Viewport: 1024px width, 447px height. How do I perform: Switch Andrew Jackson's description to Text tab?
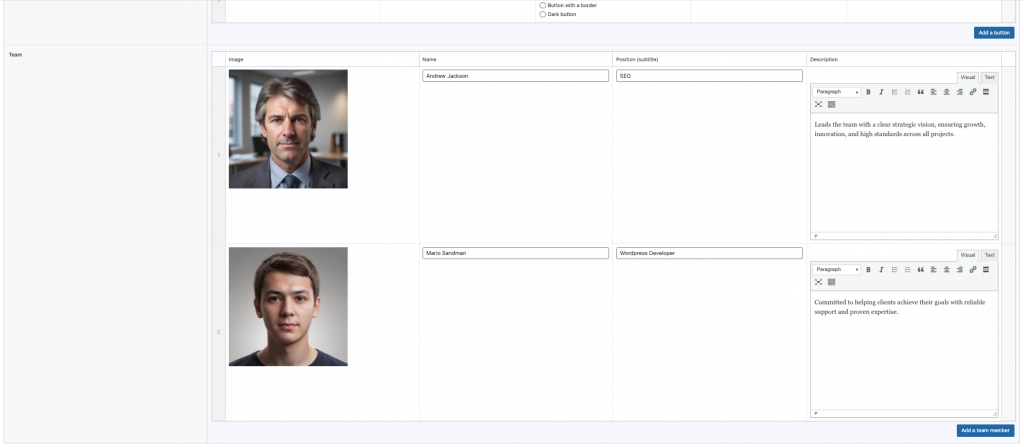click(x=989, y=77)
